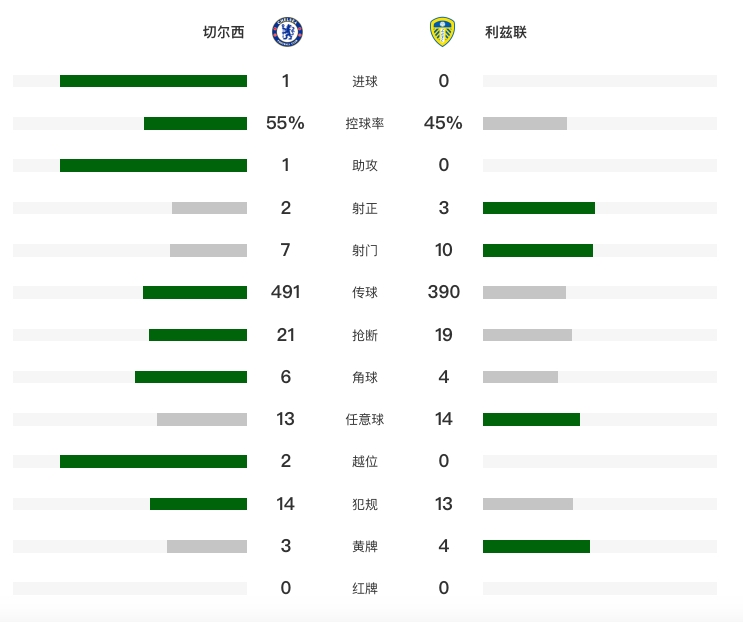The height and width of the screenshot is (622, 743).
Task: Click Chelsea's pass count 491
Action: (286, 292)
